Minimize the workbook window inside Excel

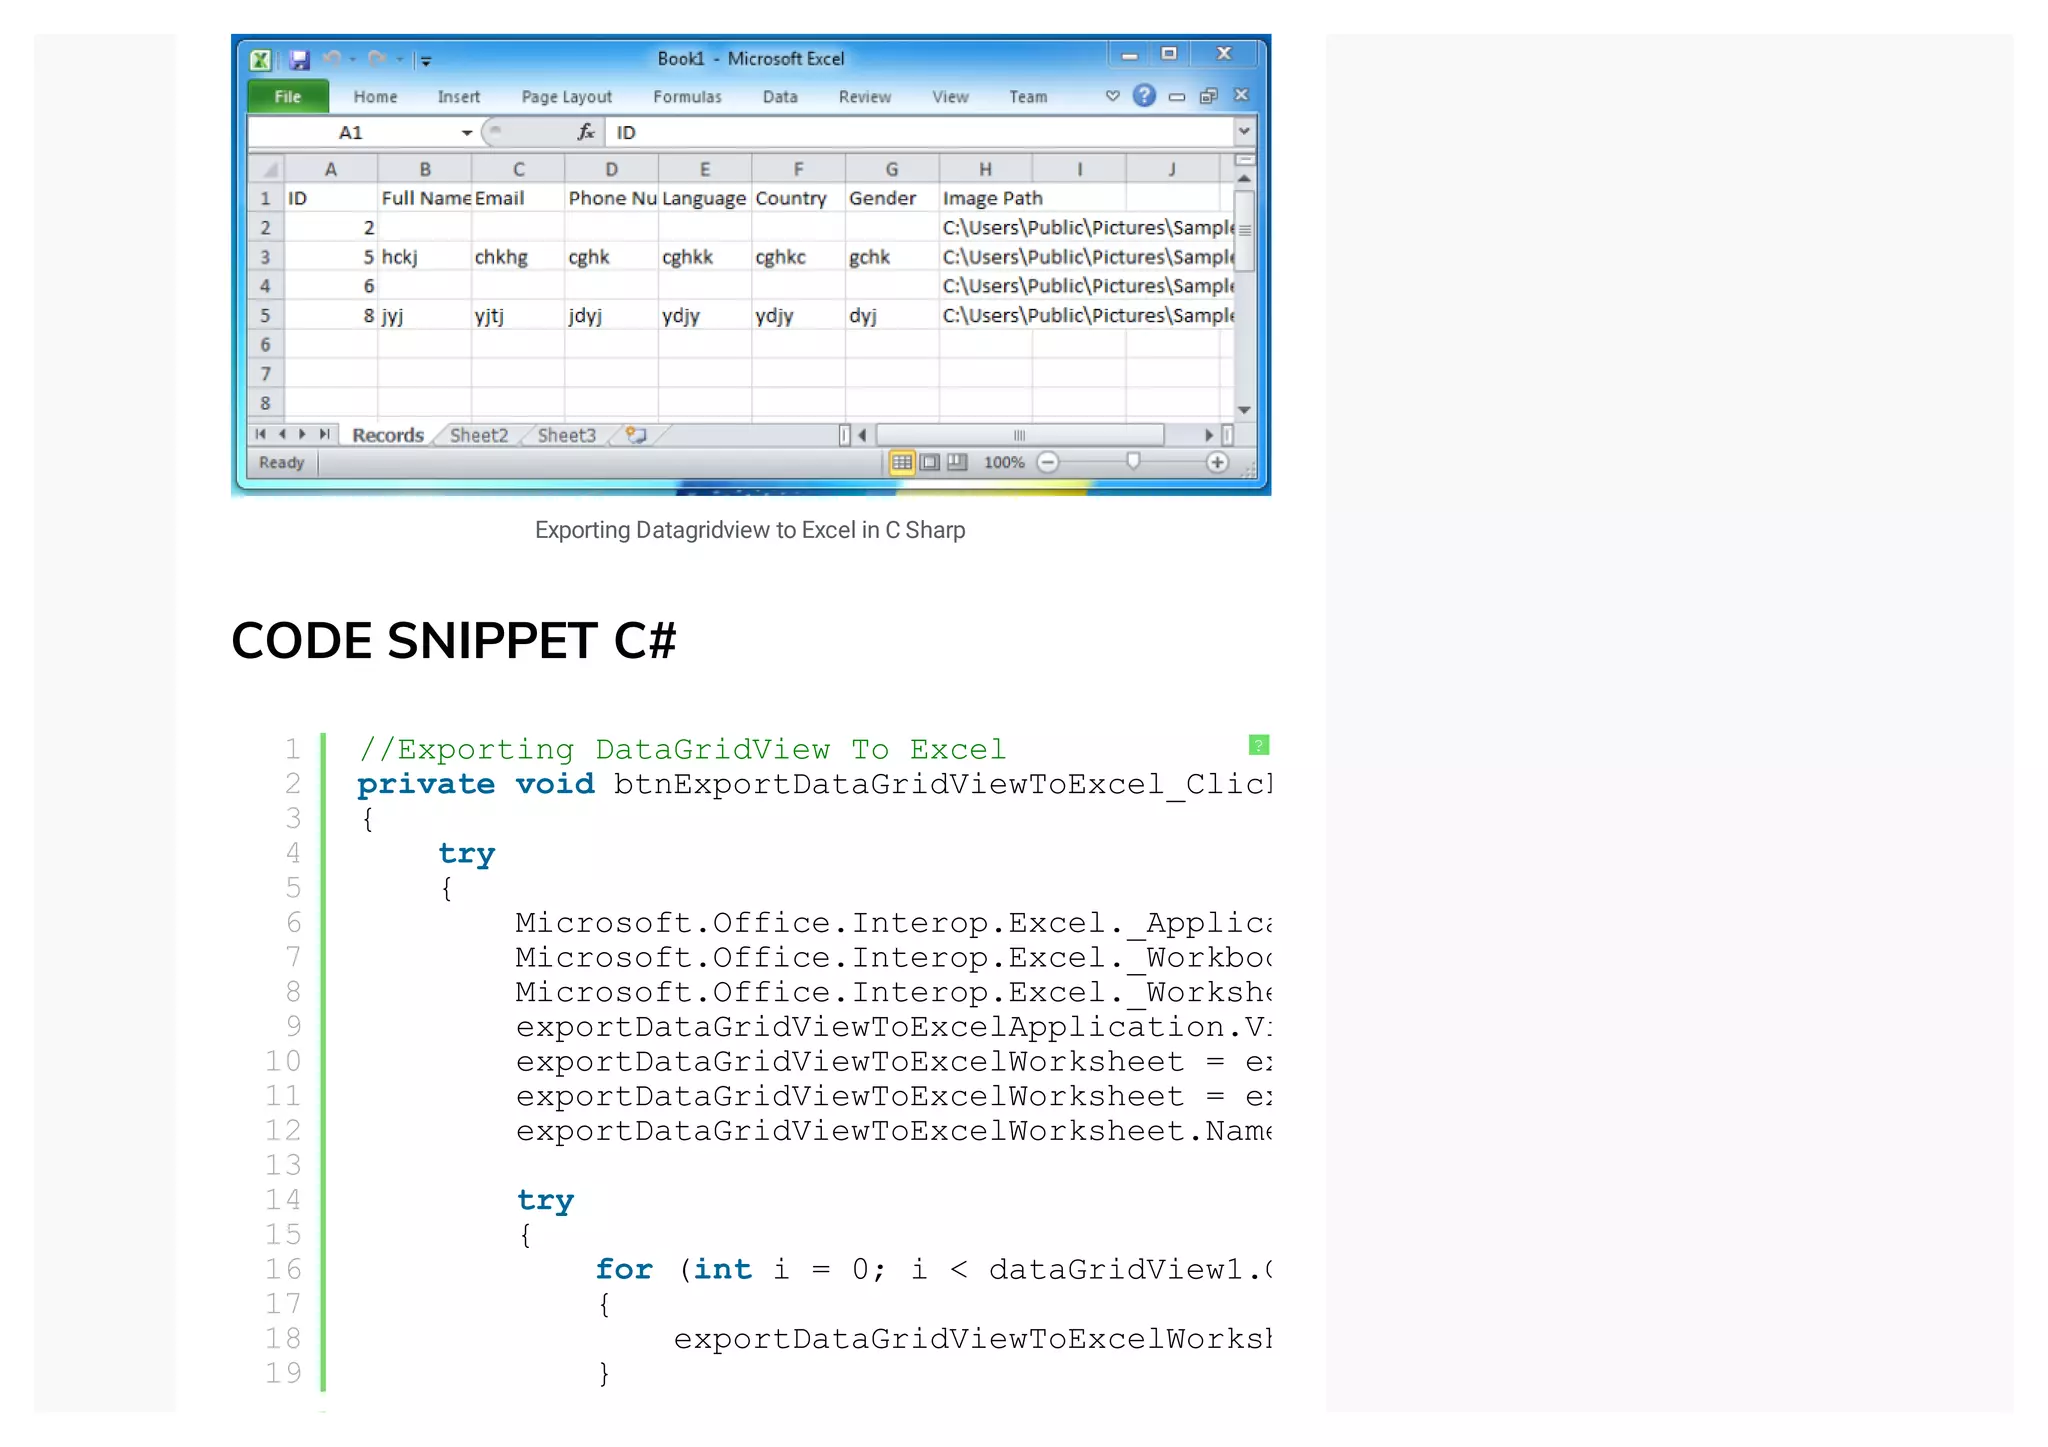pyautogui.click(x=1177, y=96)
